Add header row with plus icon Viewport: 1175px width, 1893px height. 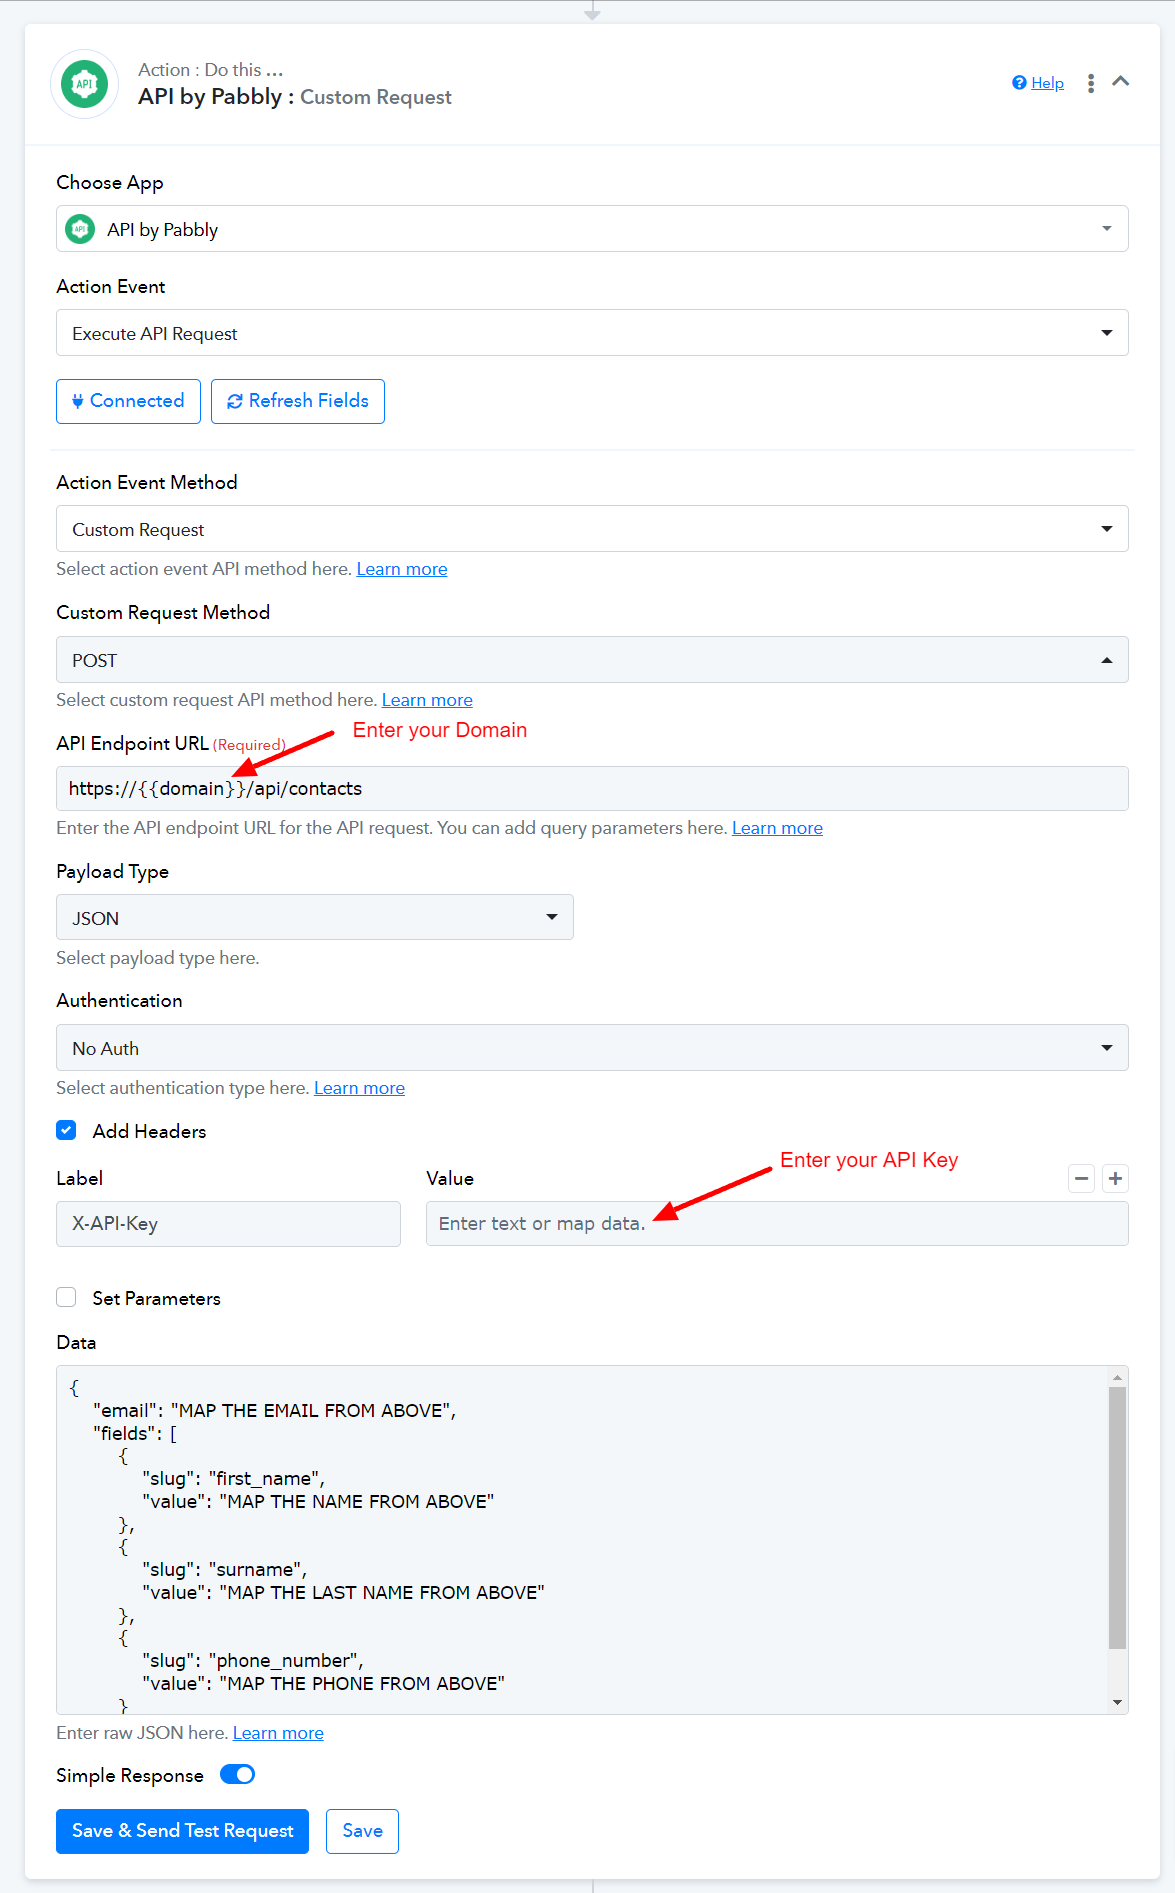pos(1115,1179)
